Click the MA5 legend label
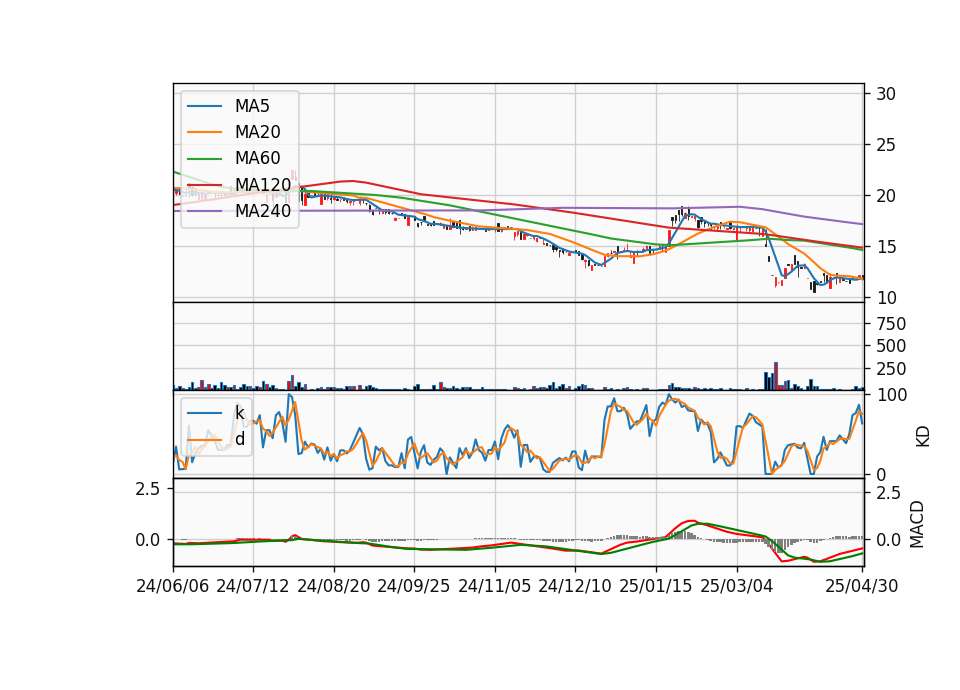Viewport: 960px width, 690px height. (252, 106)
